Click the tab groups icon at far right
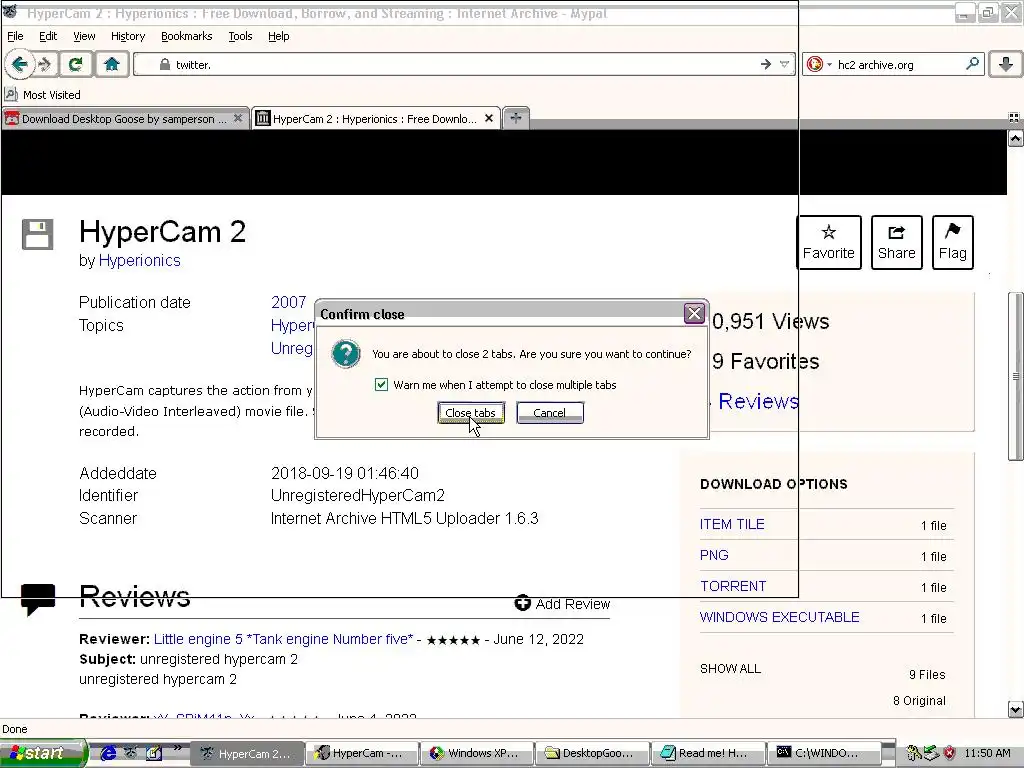1024x768 pixels. pyautogui.click(x=1014, y=118)
